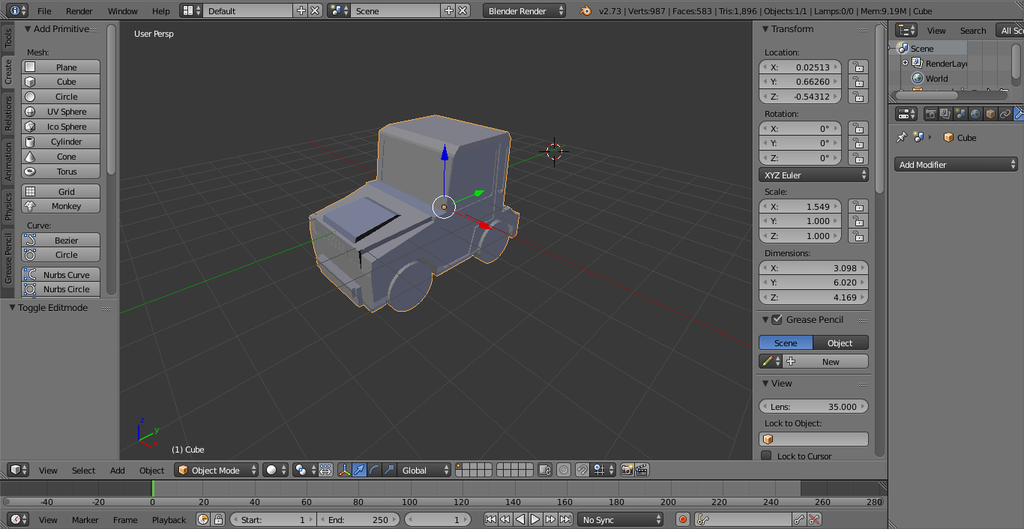Viewport: 1024px width, 529px height.
Task: Open the Render menu in top bar
Action: click(79, 10)
